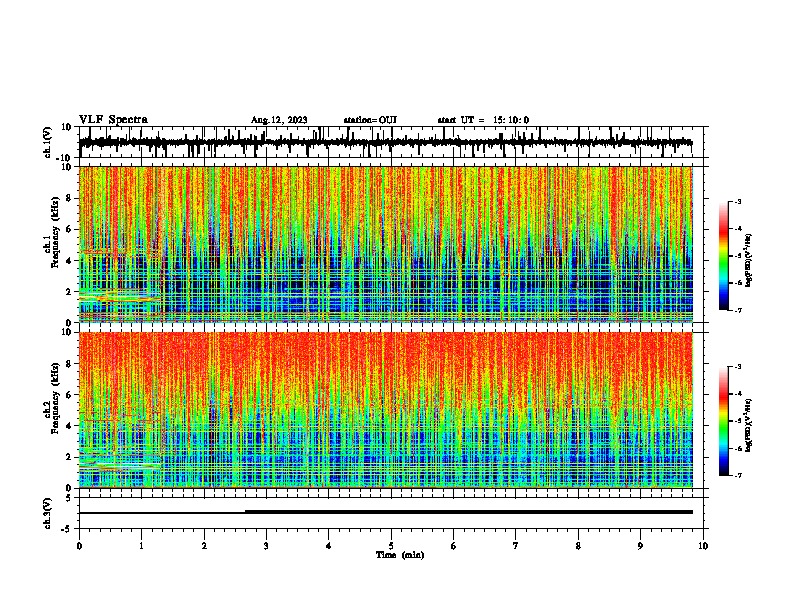
Task: Click the 'VLF Spectra' title text
Action: [113, 120]
